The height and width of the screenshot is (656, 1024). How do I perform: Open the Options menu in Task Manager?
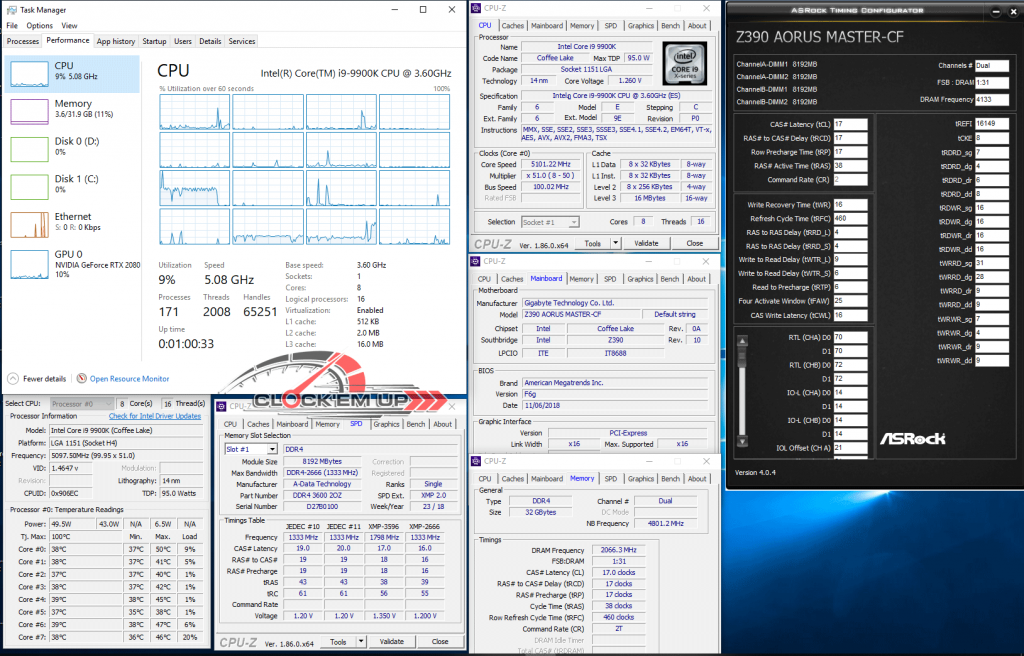[40, 25]
